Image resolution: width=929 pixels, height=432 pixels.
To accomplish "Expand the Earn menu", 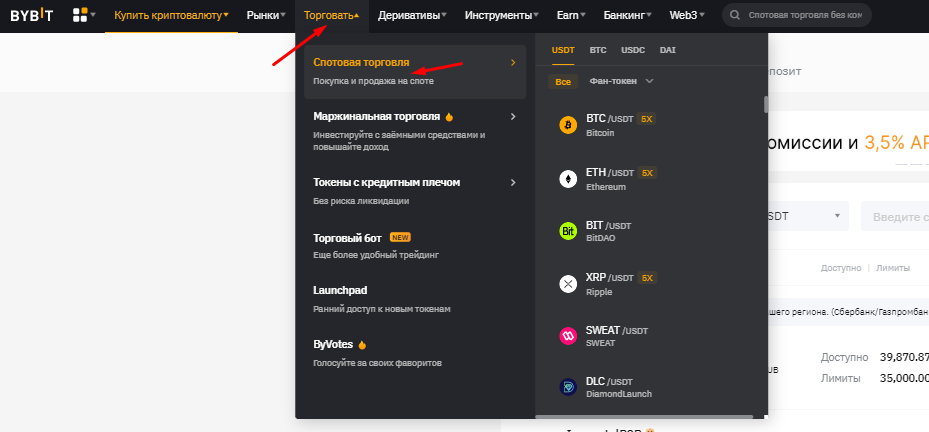I will 571,15.
